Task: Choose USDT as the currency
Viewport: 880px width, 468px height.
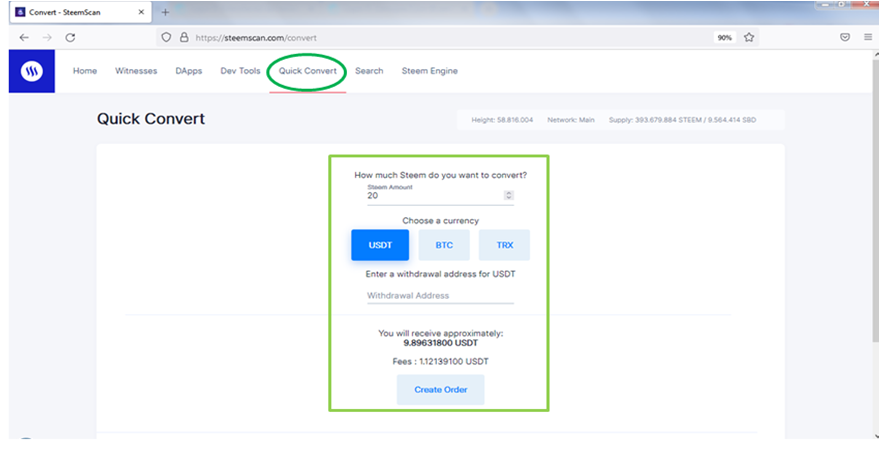Action: (380, 245)
